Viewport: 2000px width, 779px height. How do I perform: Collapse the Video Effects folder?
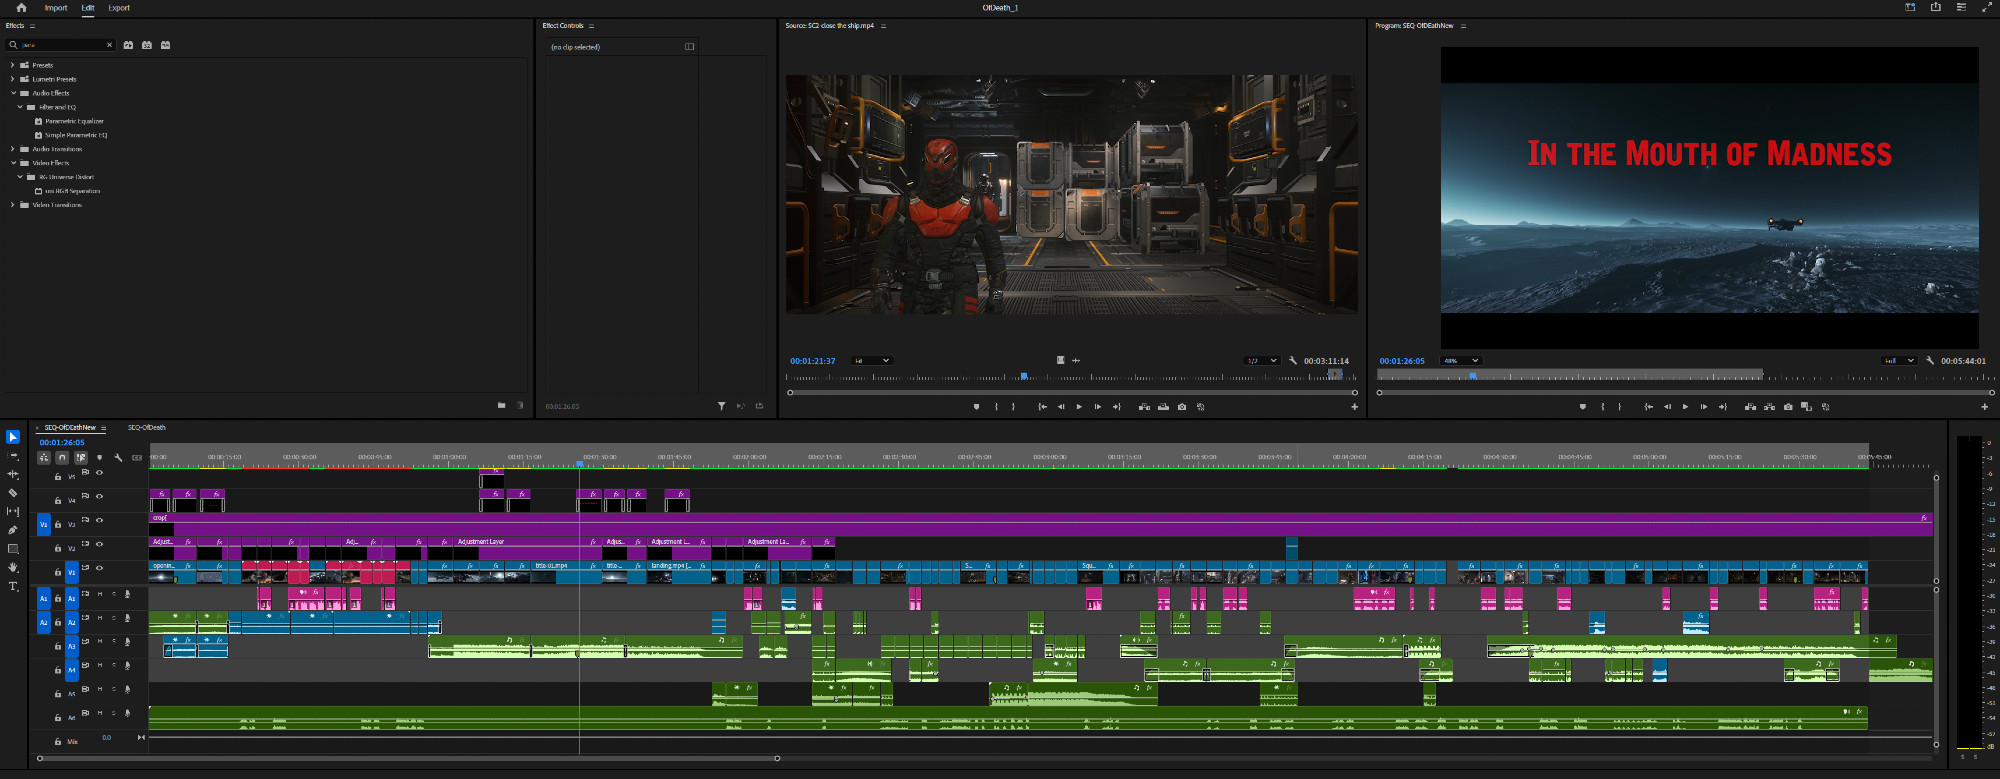(12, 163)
